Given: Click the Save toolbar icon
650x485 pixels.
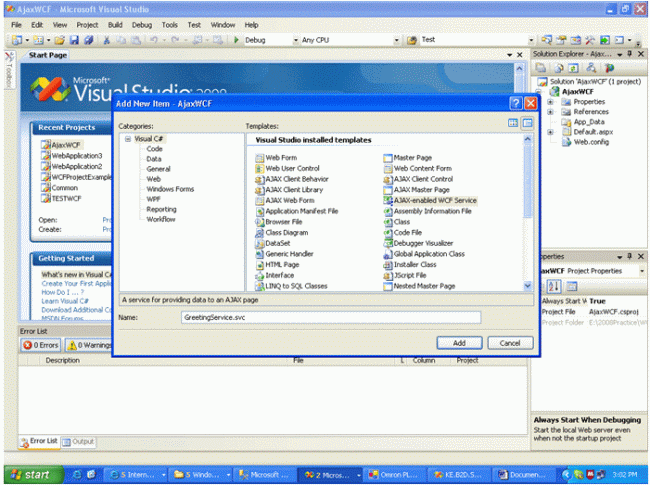Looking at the screenshot, I should point(74,40).
